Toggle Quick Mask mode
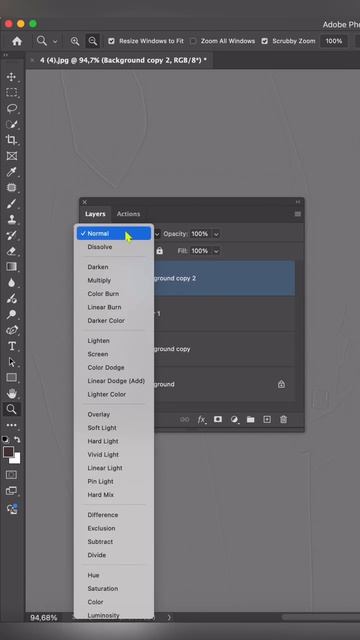The width and height of the screenshot is (360, 640). tap(11, 475)
